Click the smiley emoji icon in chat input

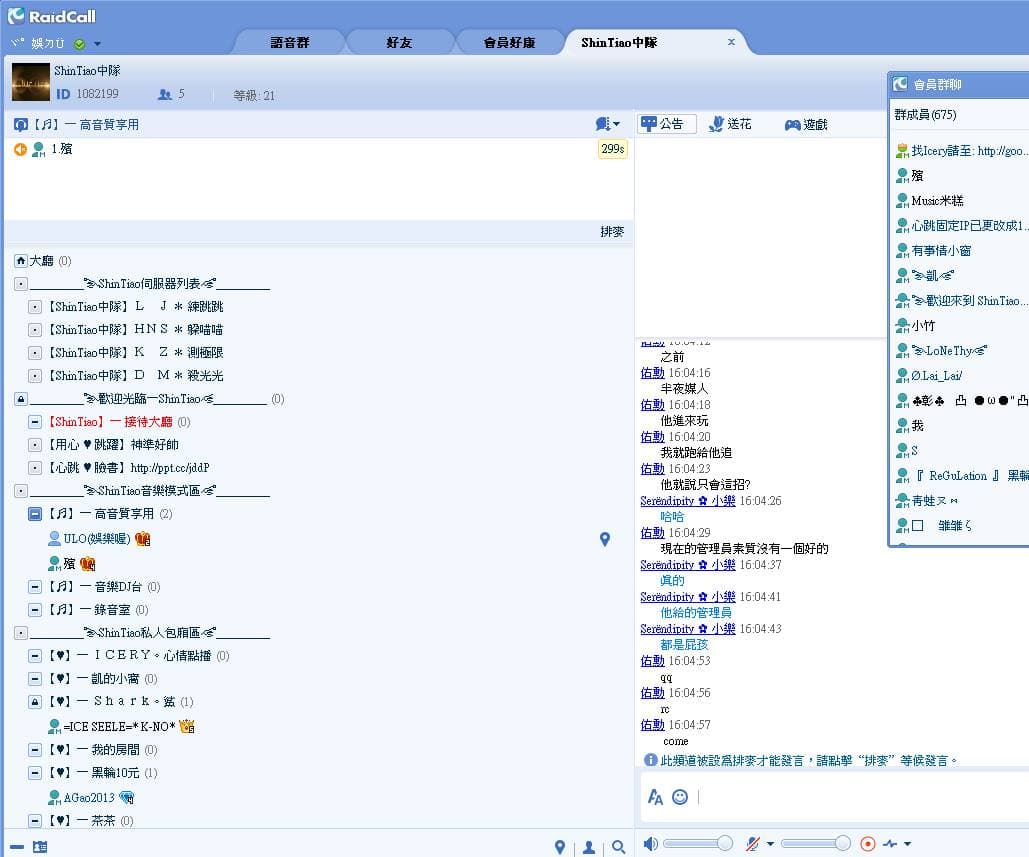pos(680,797)
